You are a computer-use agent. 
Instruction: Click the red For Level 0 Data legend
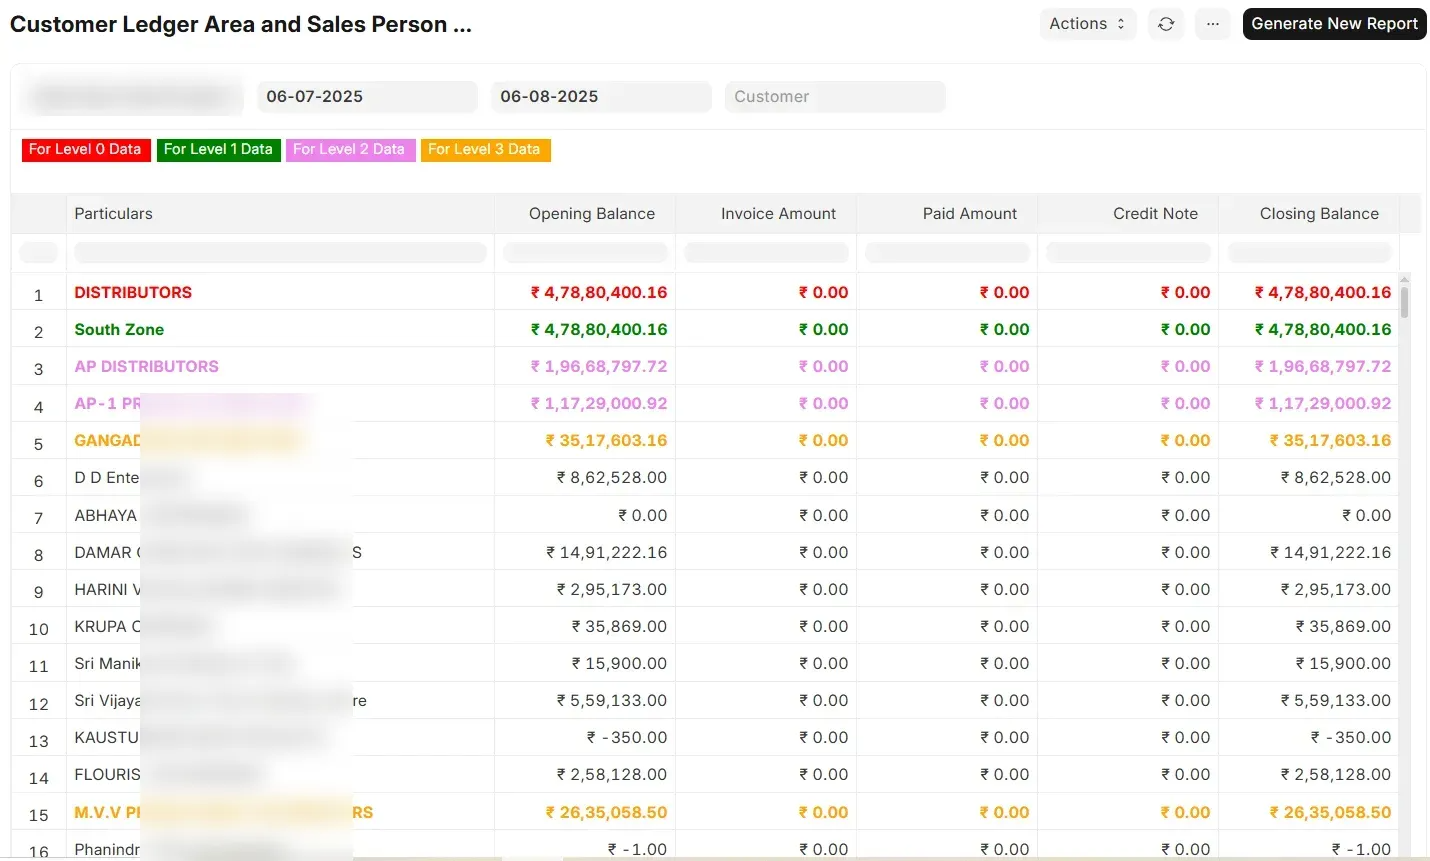tap(85, 149)
